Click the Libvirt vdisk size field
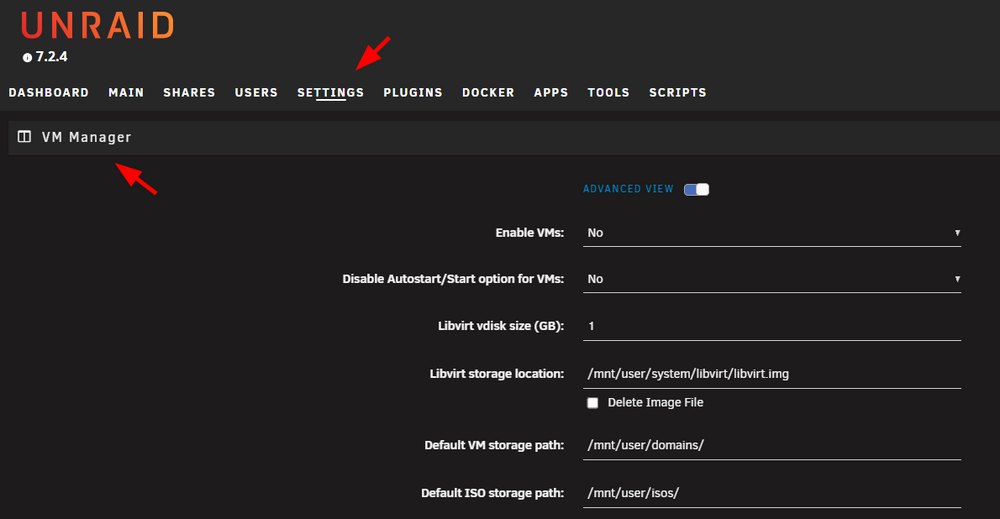This screenshot has width=1000, height=519. click(772, 326)
